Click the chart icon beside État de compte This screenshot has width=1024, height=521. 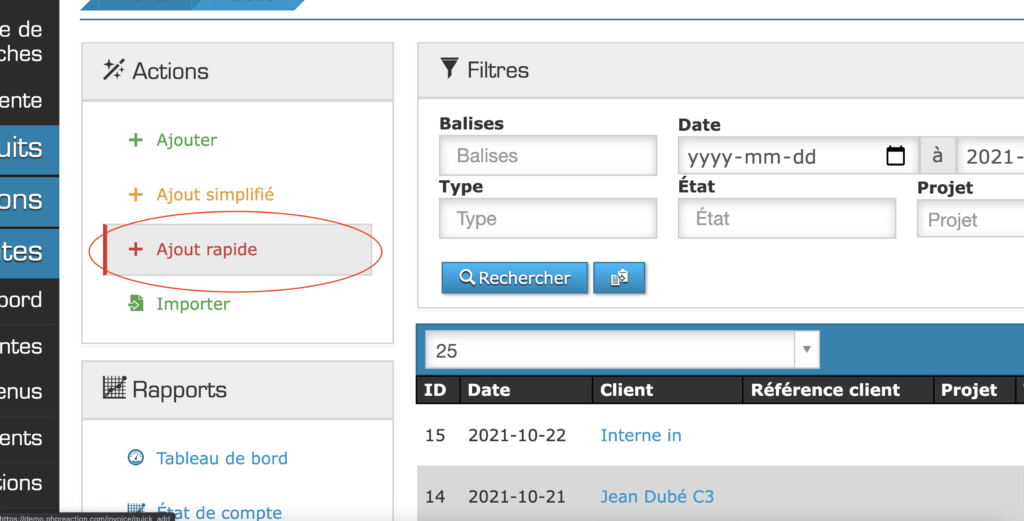point(136,511)
